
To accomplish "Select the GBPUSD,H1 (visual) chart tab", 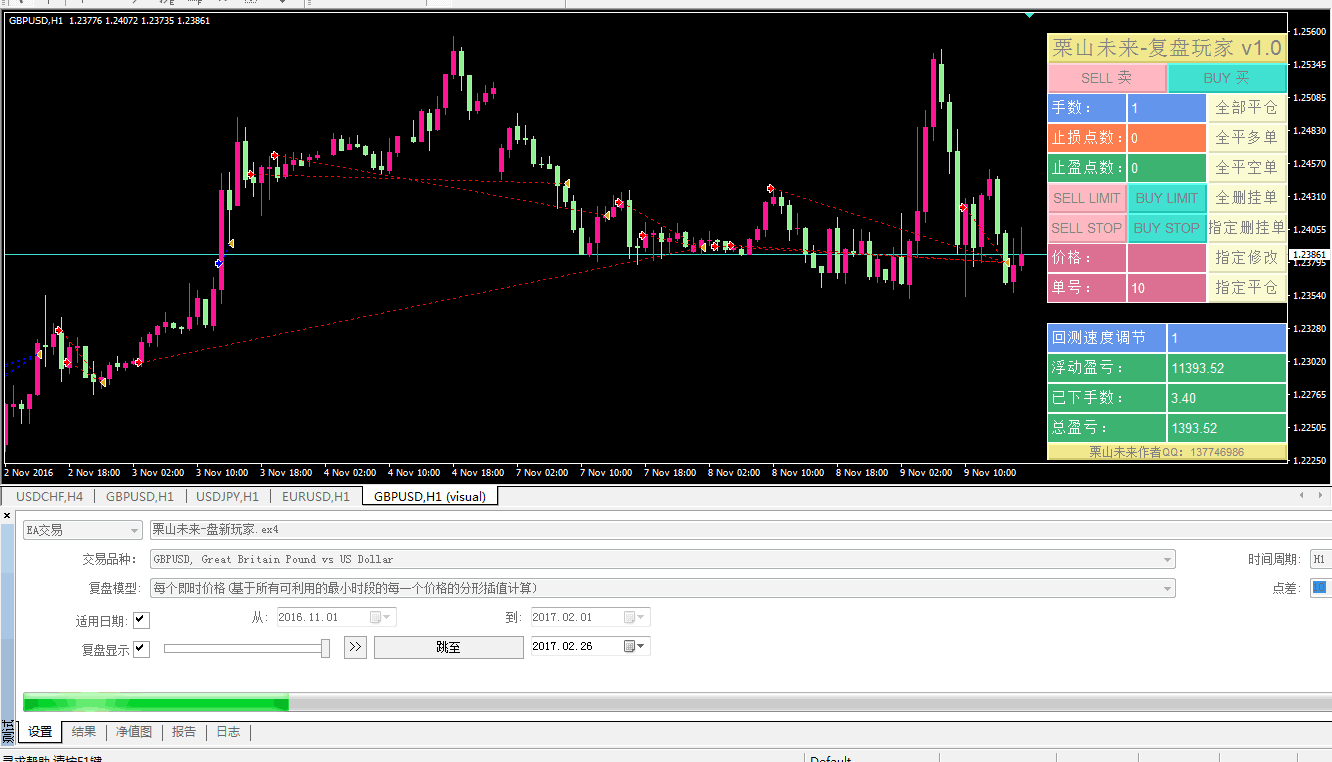I will pyautogui.click(x=430, y=496).
